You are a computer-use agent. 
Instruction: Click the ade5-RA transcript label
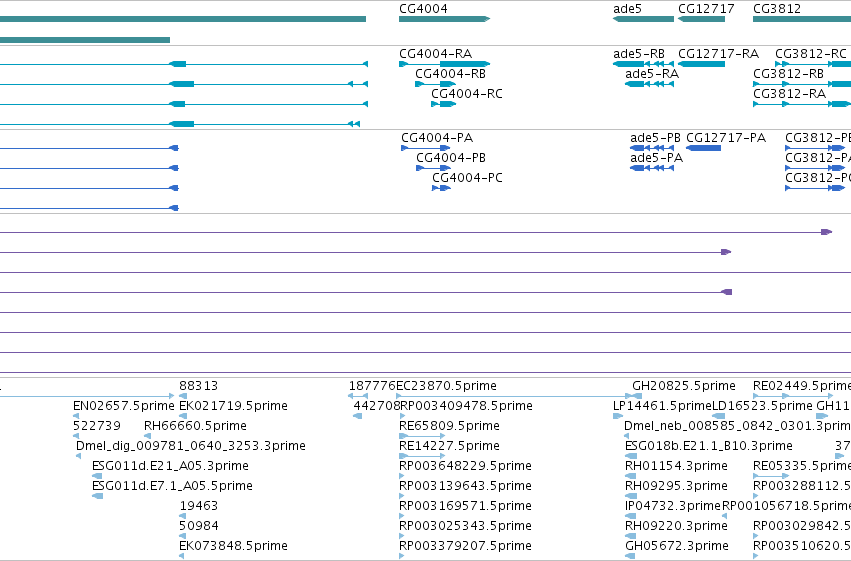click(652, 74)
